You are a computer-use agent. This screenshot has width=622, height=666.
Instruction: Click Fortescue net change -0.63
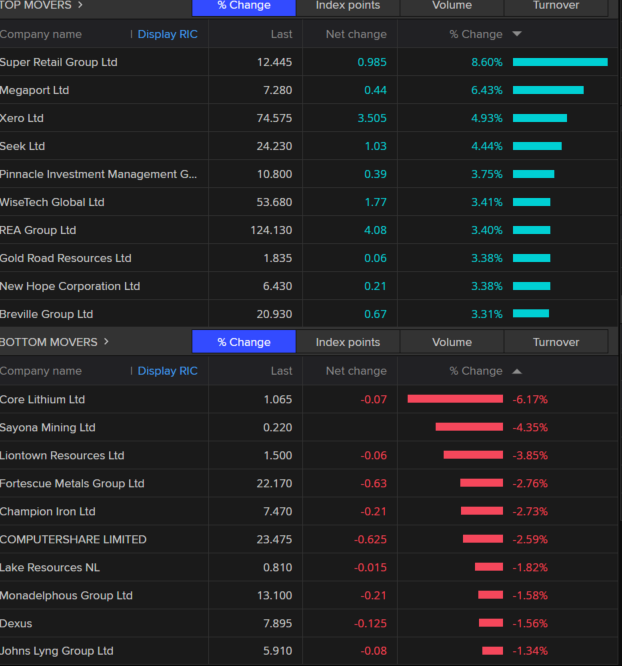(x=373, y=483)
